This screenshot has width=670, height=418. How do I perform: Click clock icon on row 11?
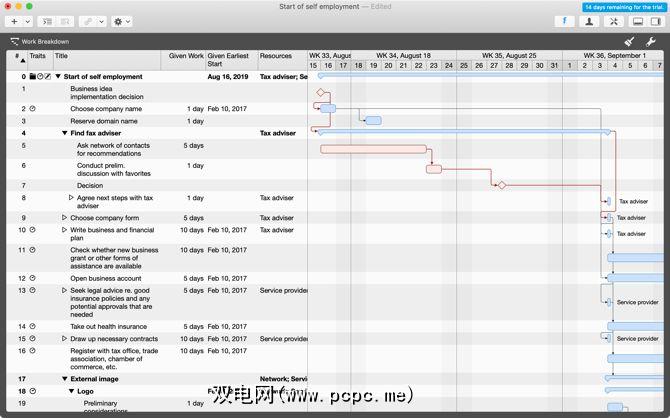coord(32,250)
